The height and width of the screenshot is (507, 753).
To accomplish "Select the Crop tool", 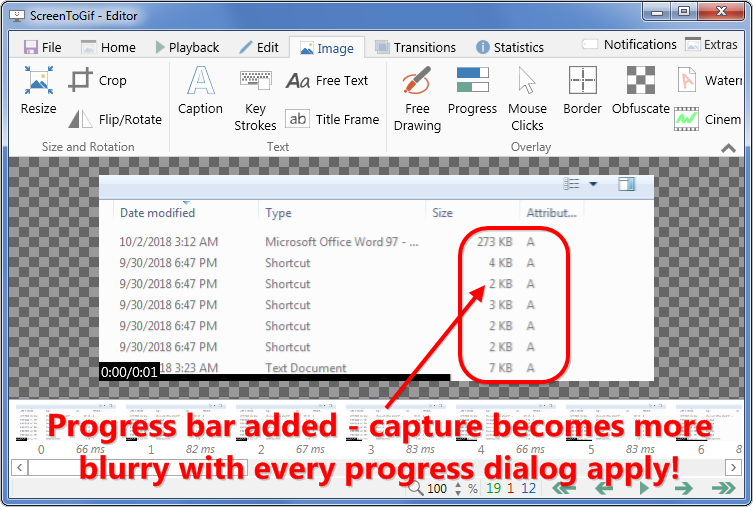I will (98, 80).
